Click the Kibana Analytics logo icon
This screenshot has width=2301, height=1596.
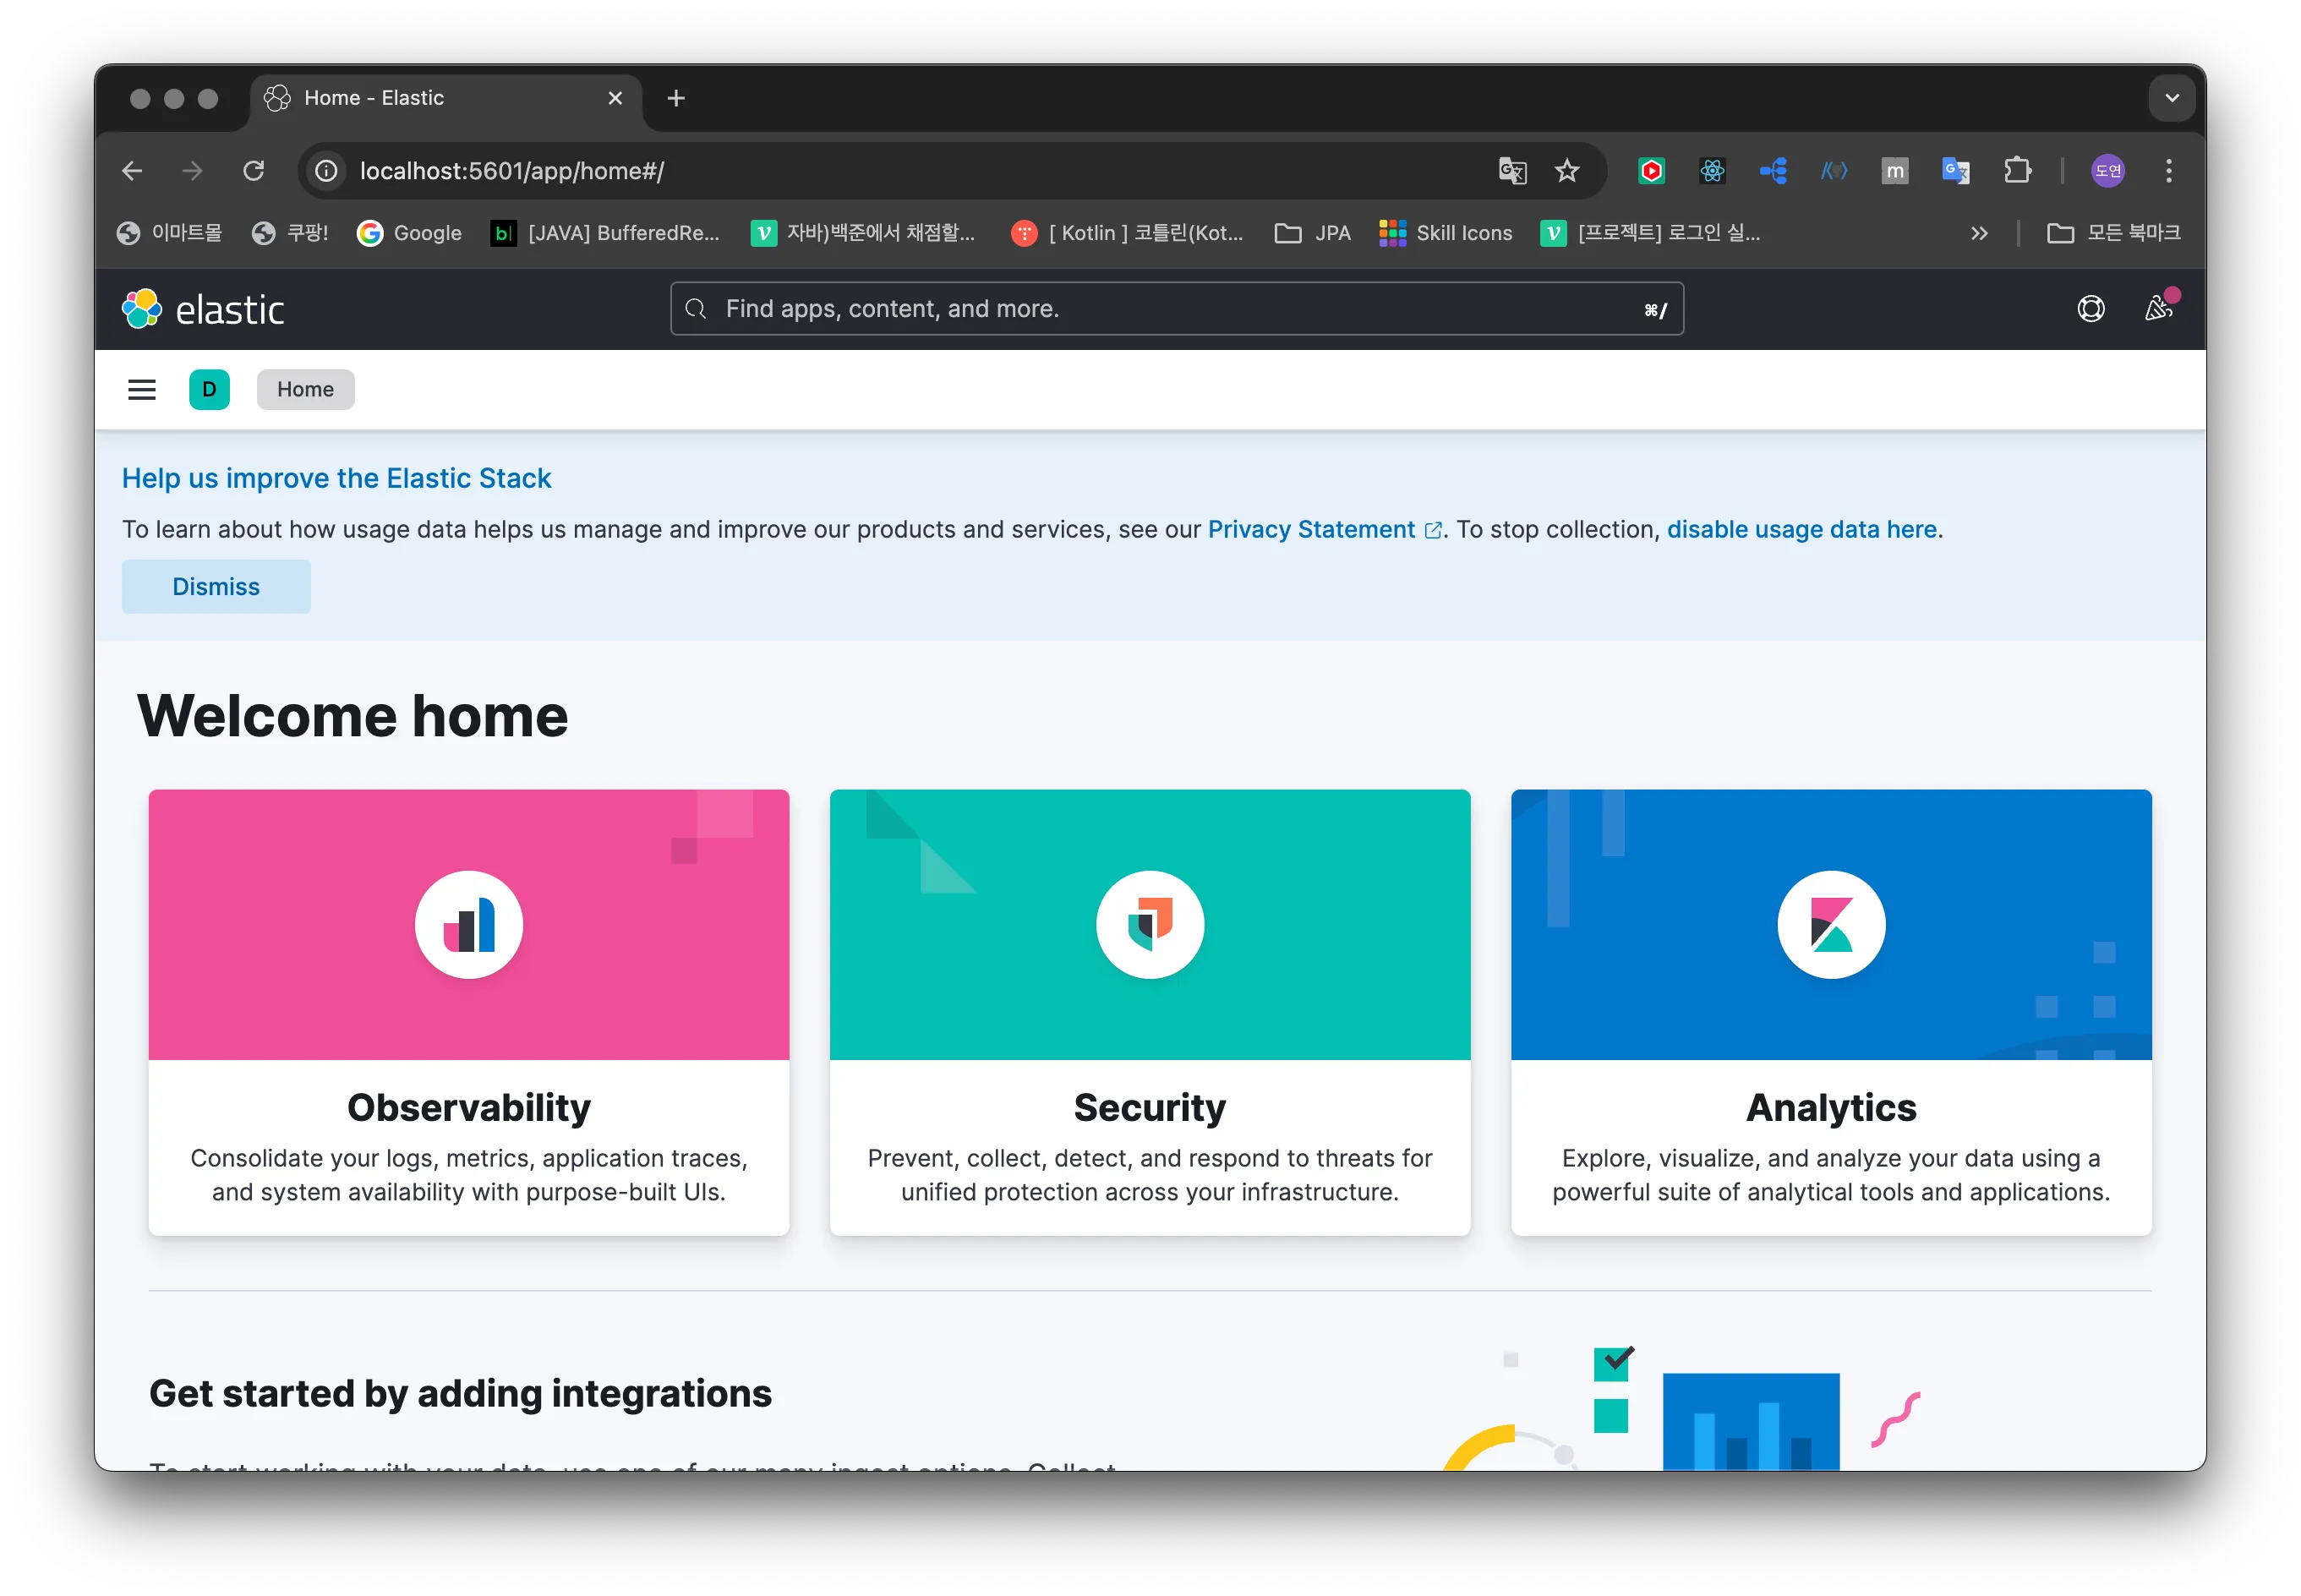click(x=1831, y=925)
